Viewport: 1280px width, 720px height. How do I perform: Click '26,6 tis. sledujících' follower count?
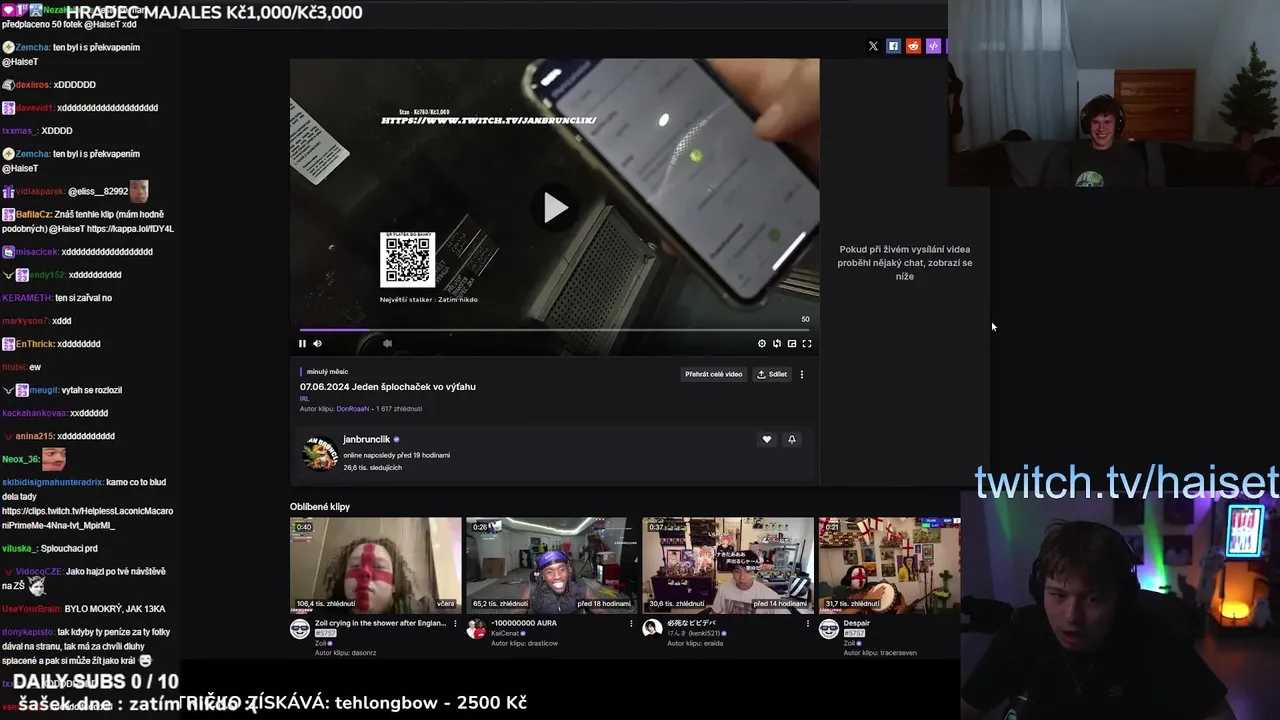click(372, 468)
